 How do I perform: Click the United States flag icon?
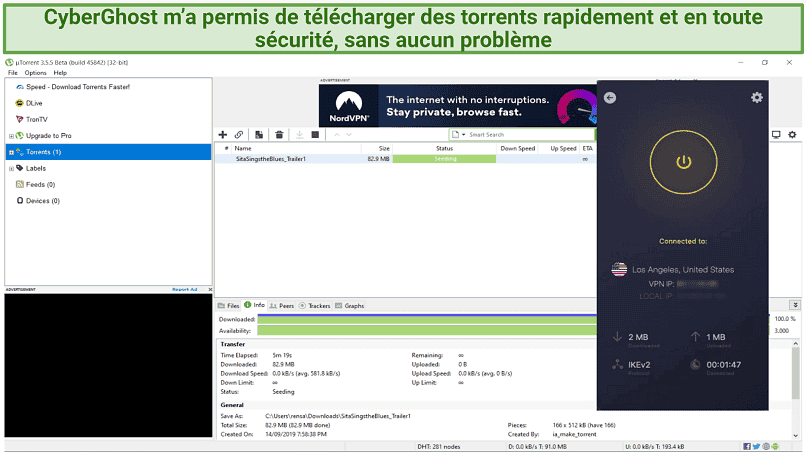click(x=619, y=269)
